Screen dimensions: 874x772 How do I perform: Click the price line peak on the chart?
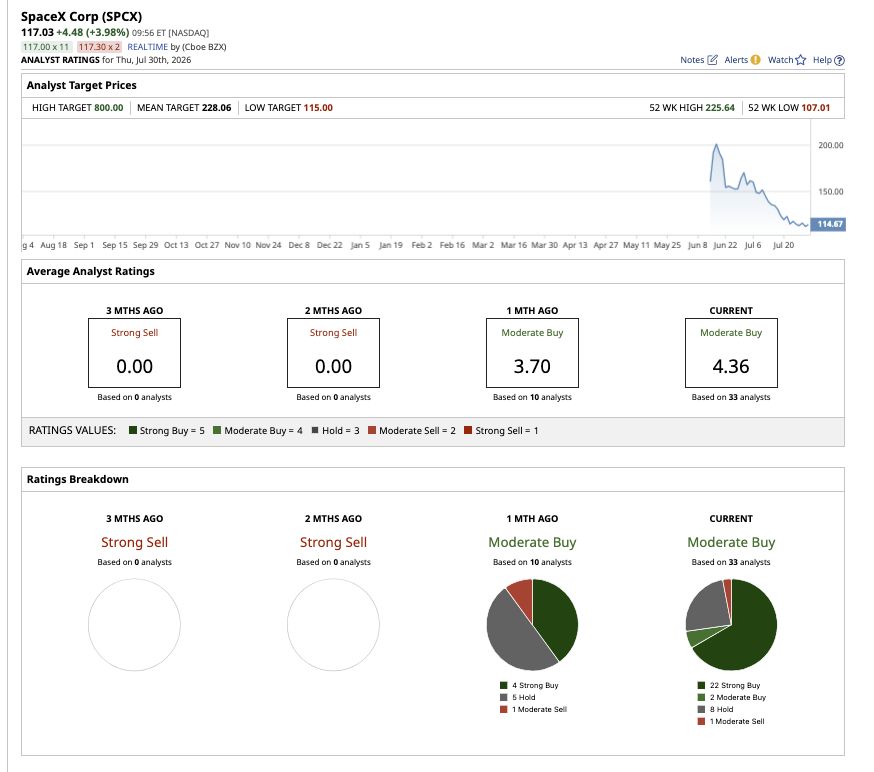click(x=716, y=145)
